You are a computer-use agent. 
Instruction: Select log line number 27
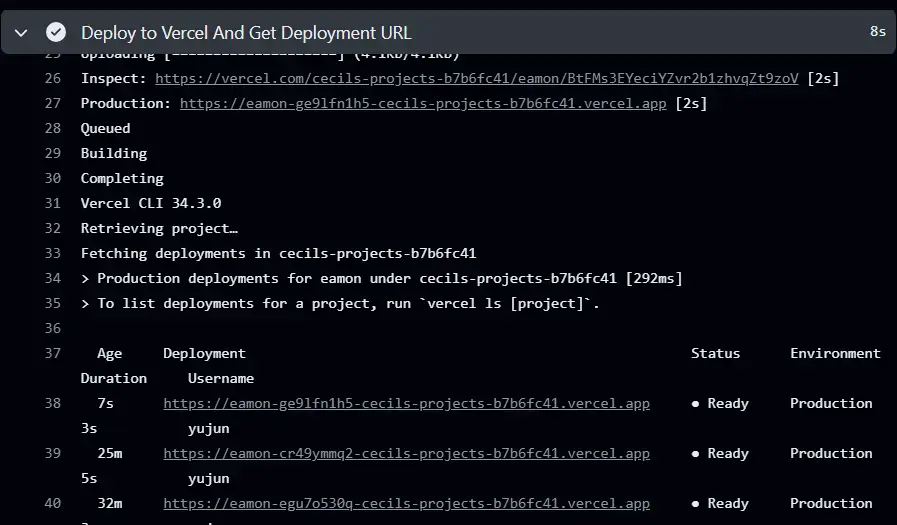[53, 103]
